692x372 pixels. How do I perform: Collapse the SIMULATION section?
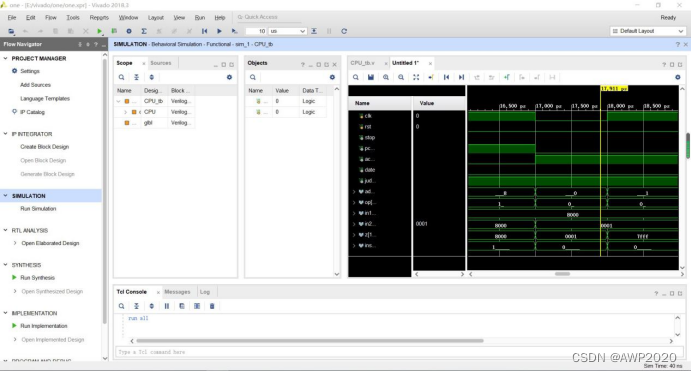tap(5, 195)
